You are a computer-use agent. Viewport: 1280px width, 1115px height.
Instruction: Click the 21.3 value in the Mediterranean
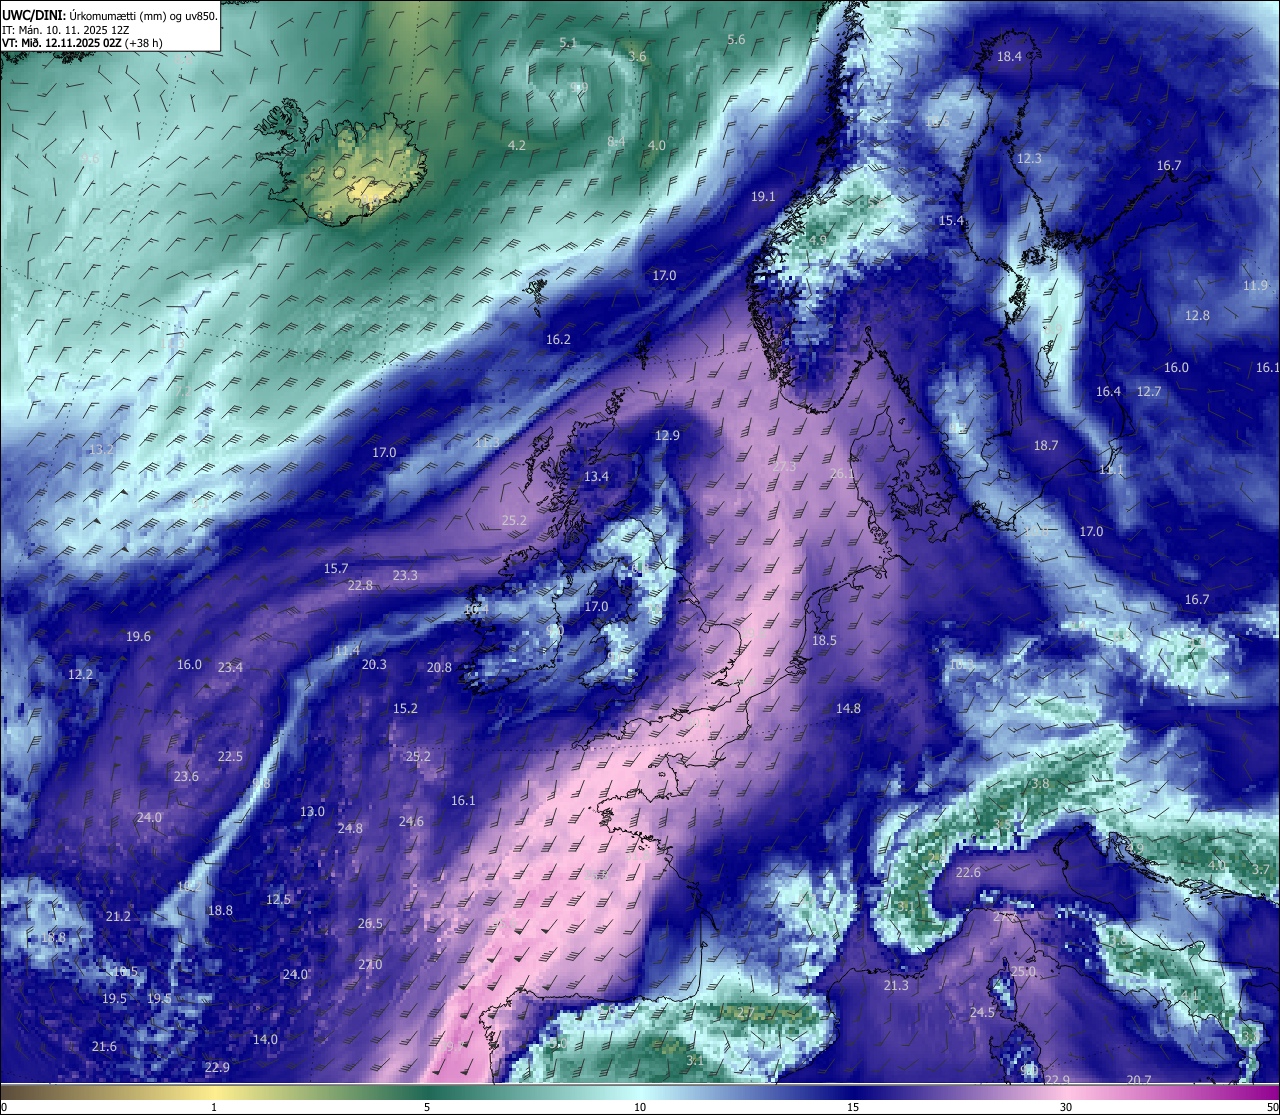pyautogui.click(x=896, y=986)
